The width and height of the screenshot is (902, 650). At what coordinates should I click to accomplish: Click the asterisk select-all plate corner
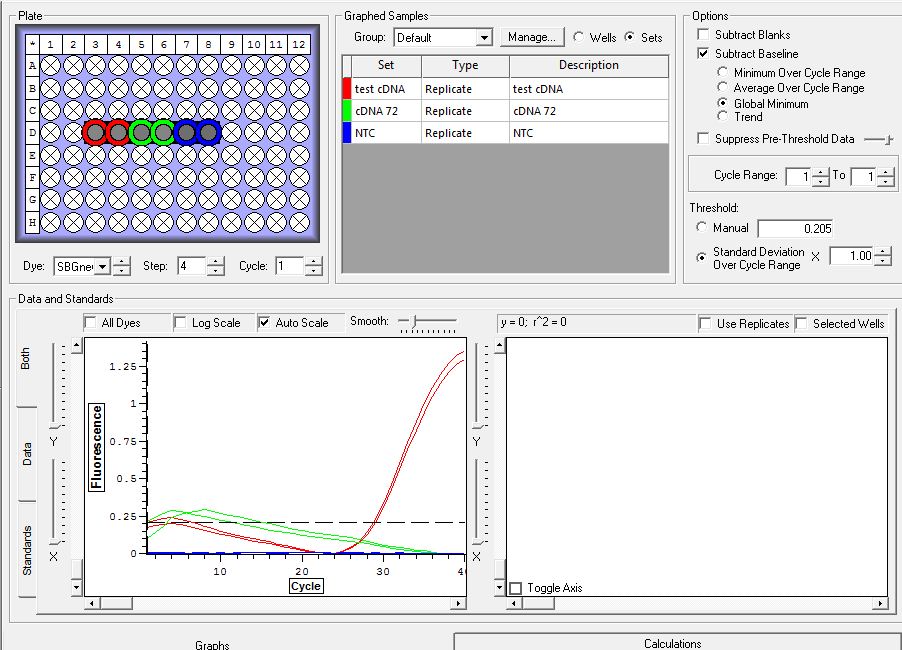click(32, 45)
